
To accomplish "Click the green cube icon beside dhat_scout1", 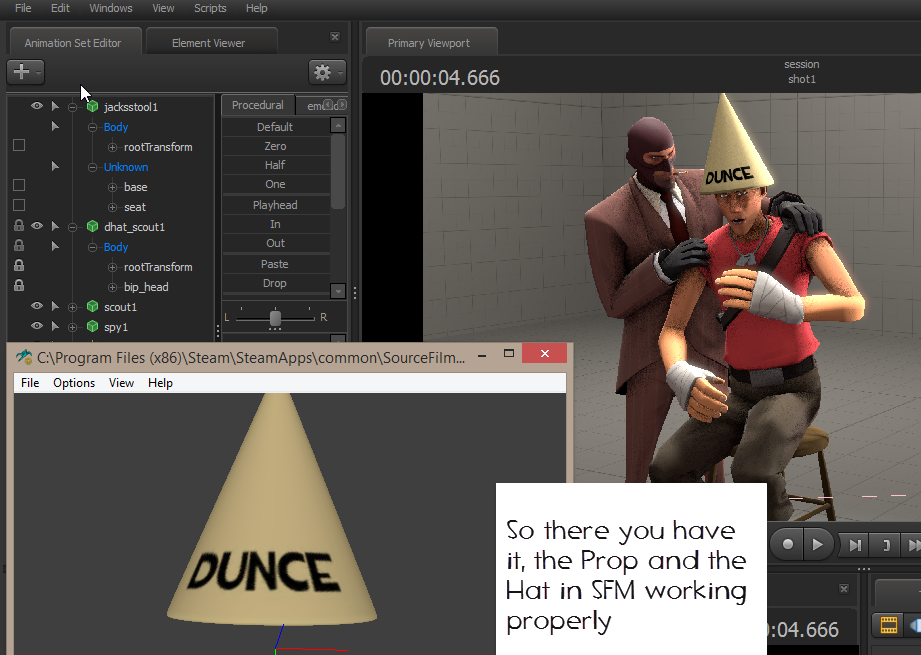I will [92, 226].
